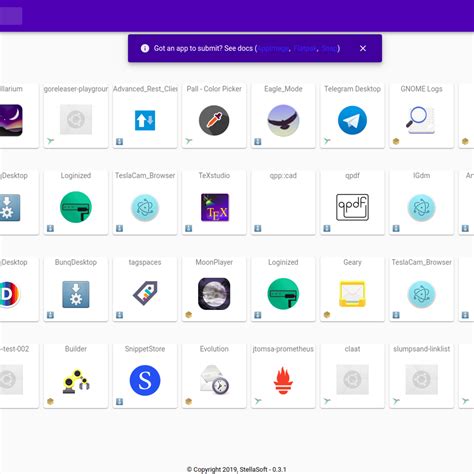
Task: Click the flatpak badge on Builder card
Action: click(50, 401)
